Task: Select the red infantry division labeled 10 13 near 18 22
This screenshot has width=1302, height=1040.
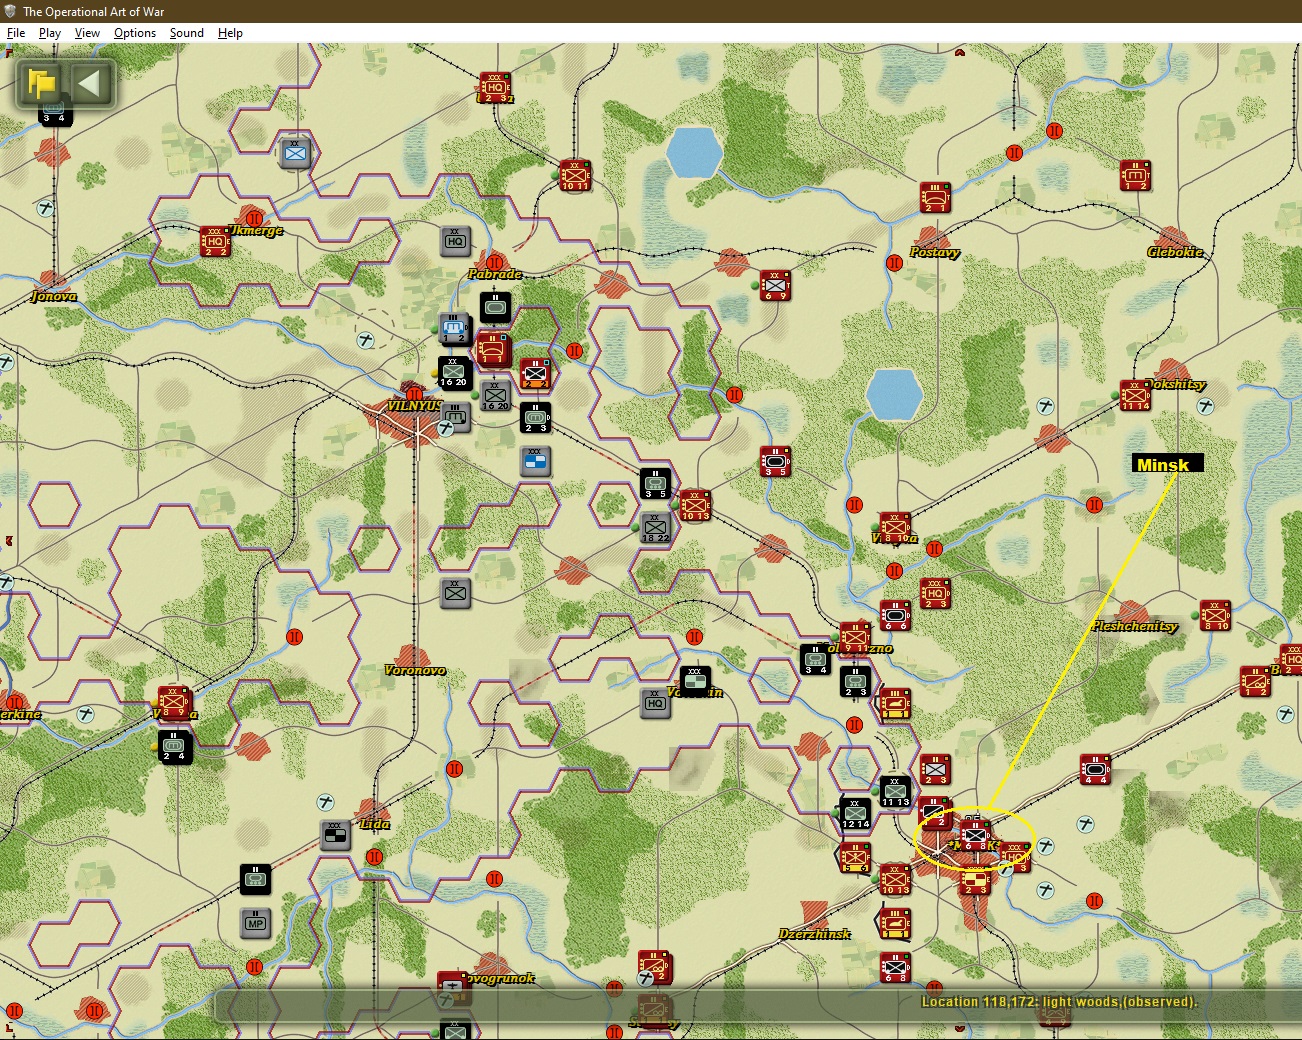Action: 695,505
